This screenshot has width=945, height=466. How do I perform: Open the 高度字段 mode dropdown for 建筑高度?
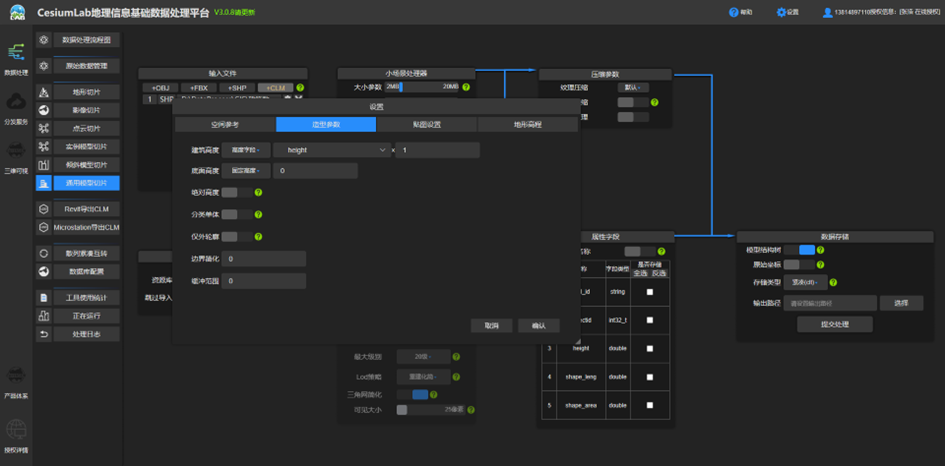[245, 150]
